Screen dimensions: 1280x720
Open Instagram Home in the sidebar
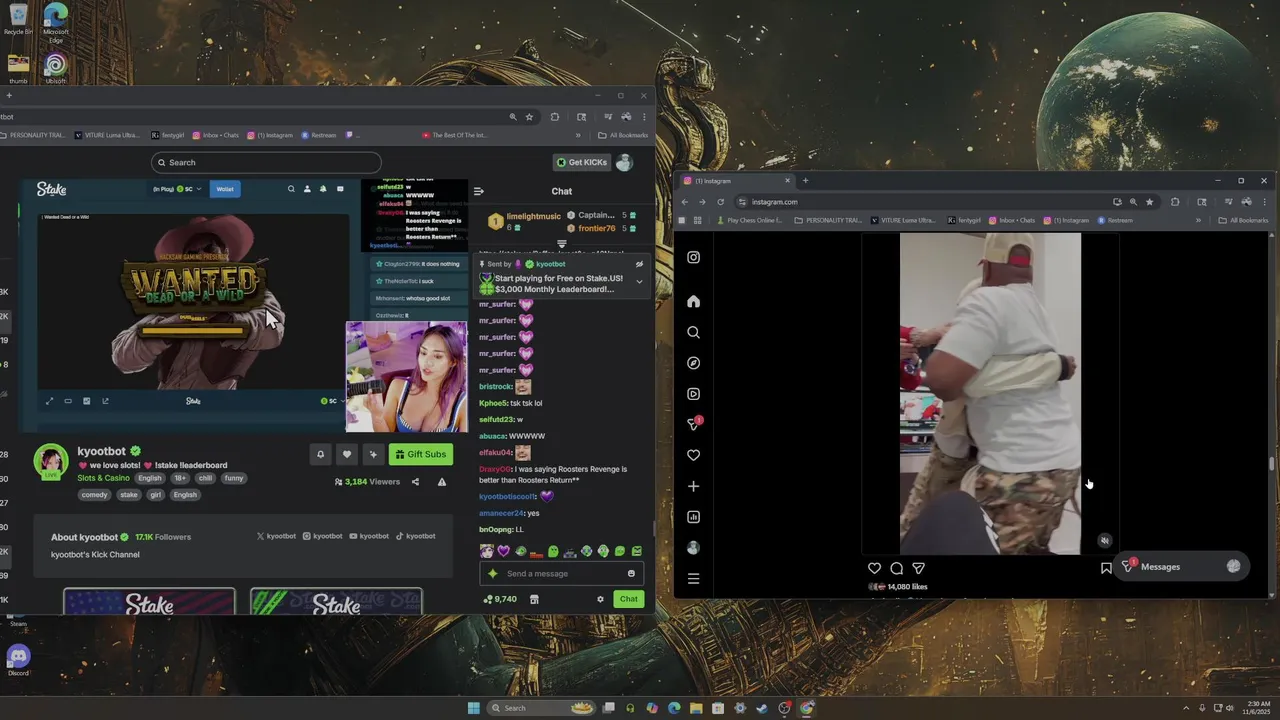point(693,301)
